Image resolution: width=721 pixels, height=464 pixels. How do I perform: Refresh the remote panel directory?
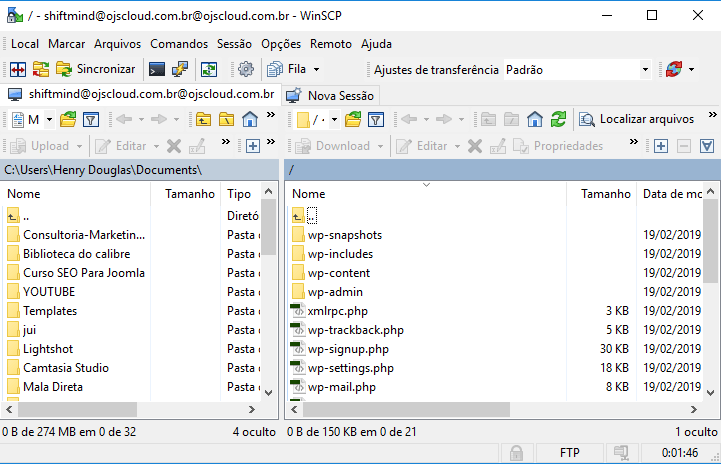(x=558, y=119)
